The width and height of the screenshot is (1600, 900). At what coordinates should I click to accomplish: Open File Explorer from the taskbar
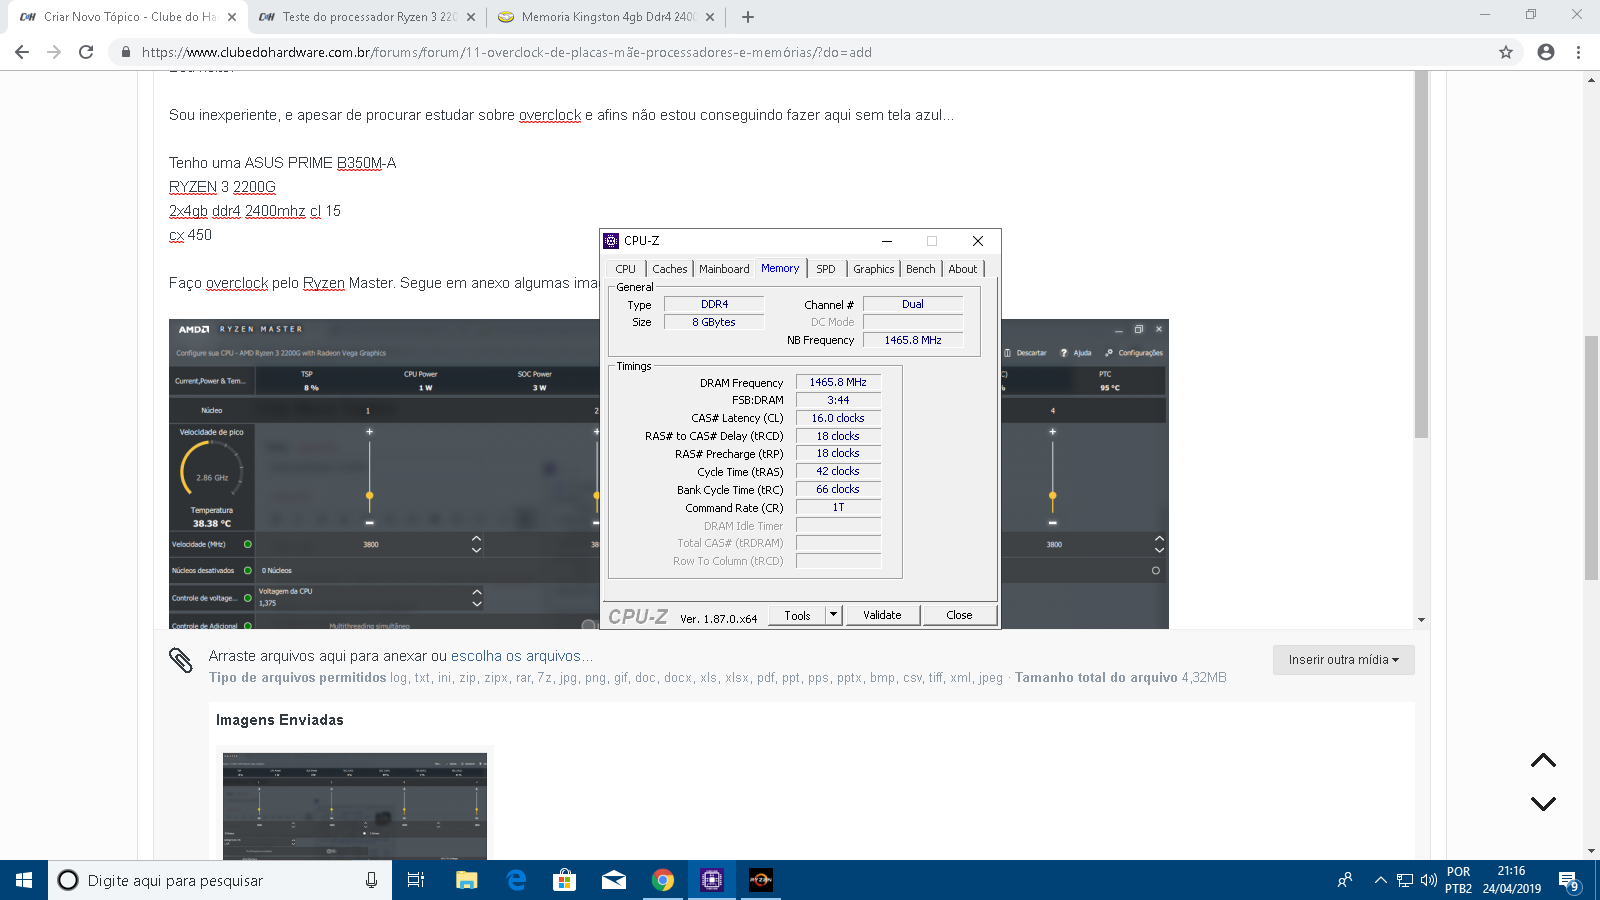pos(466,880)
